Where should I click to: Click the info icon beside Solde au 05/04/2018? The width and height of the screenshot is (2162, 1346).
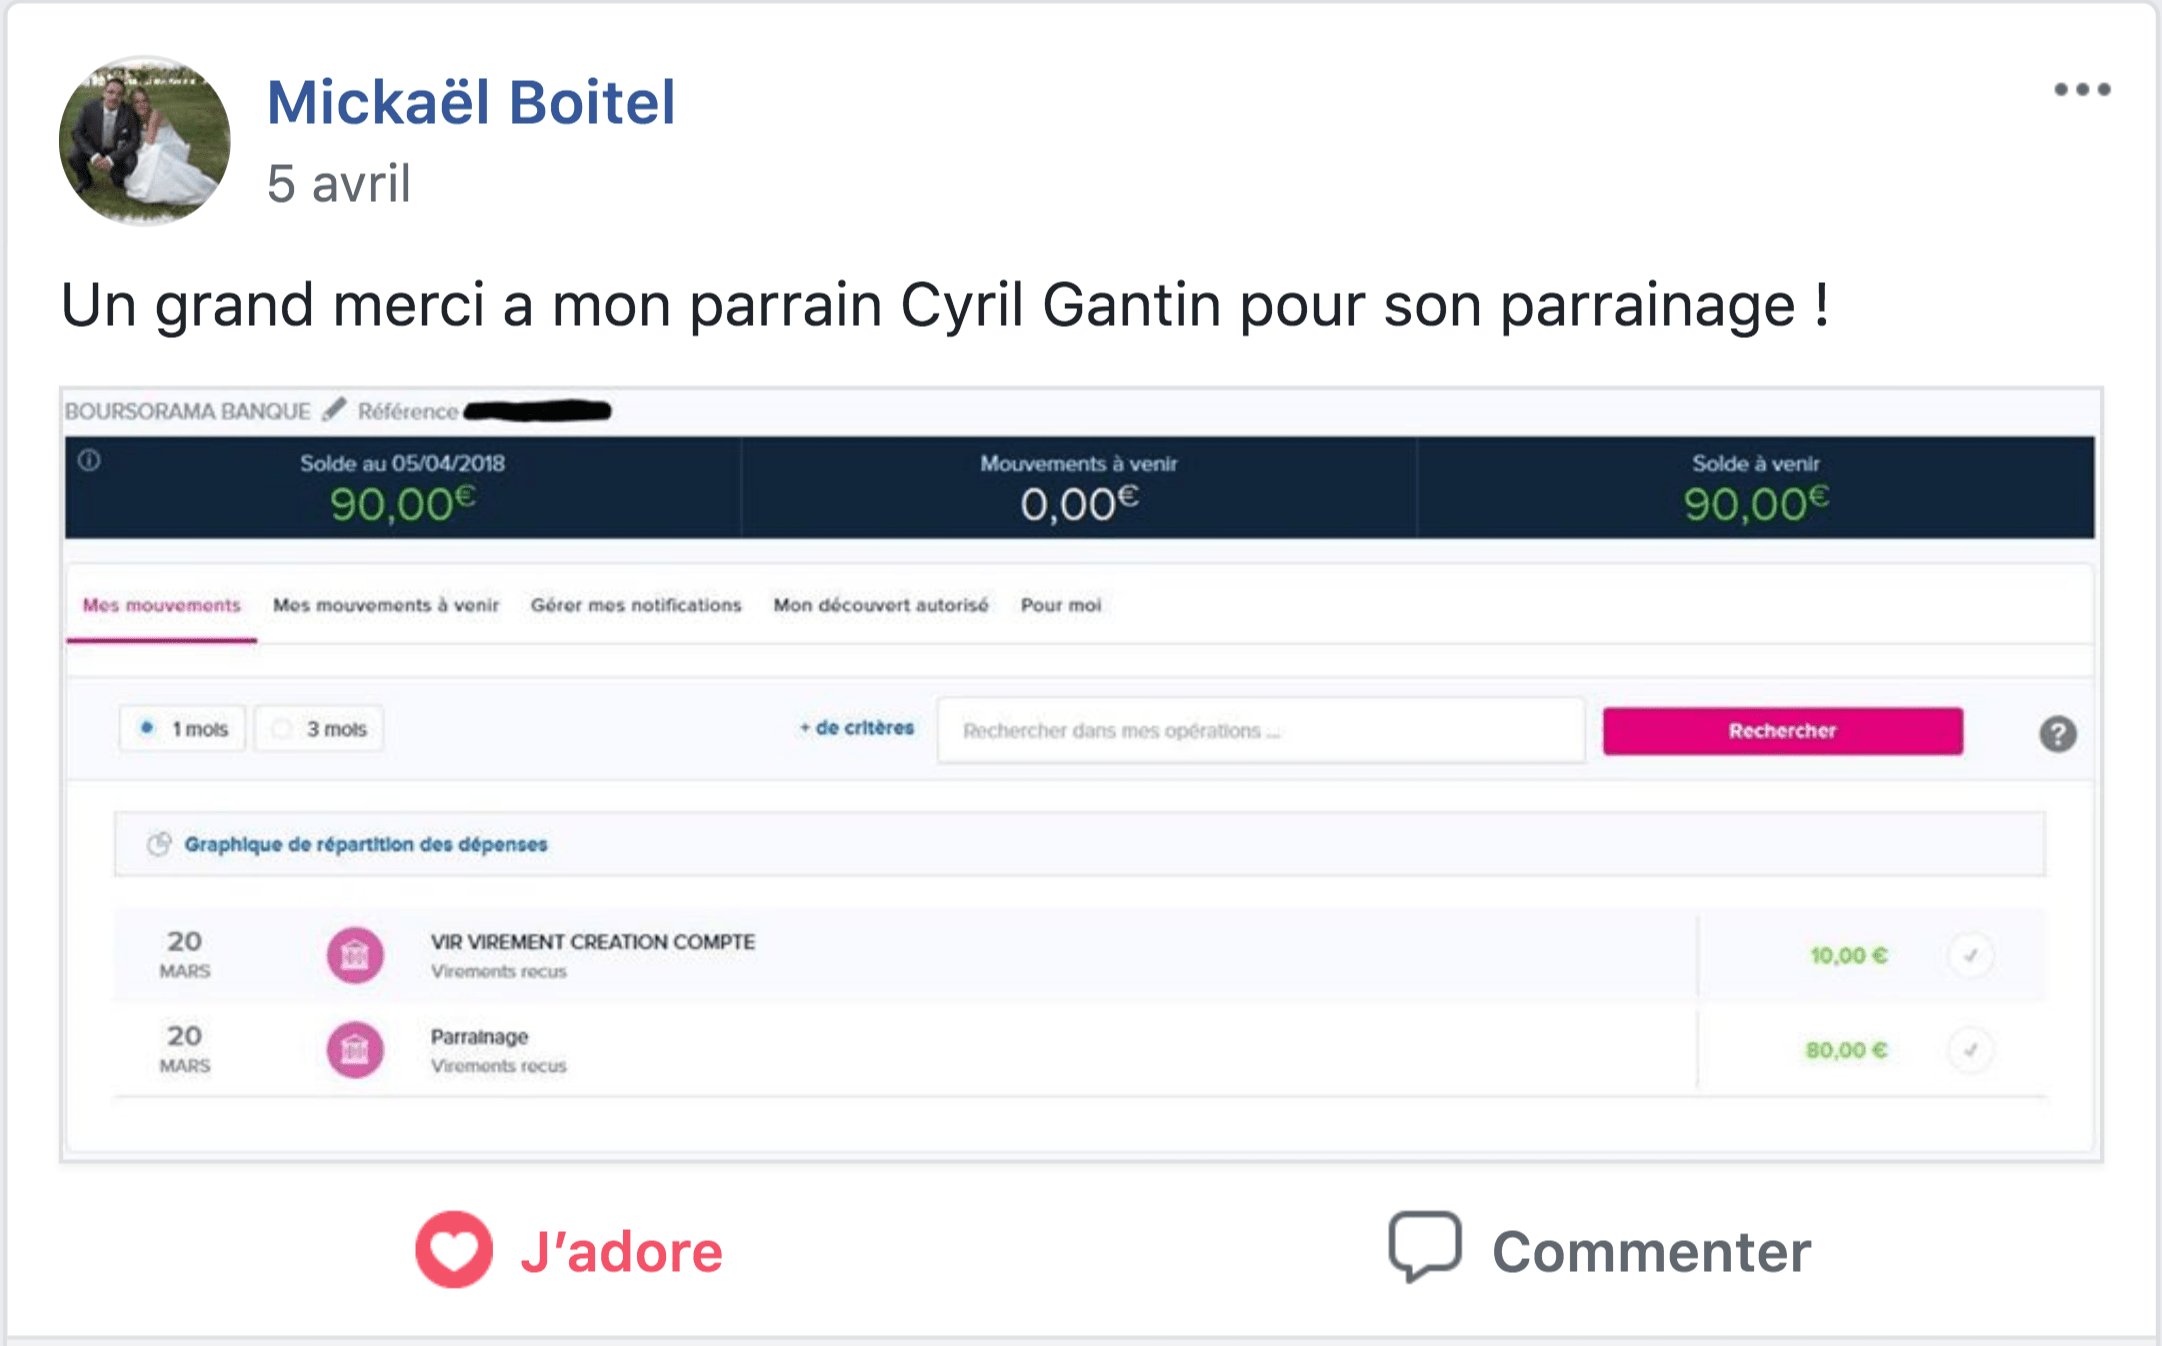89,461
